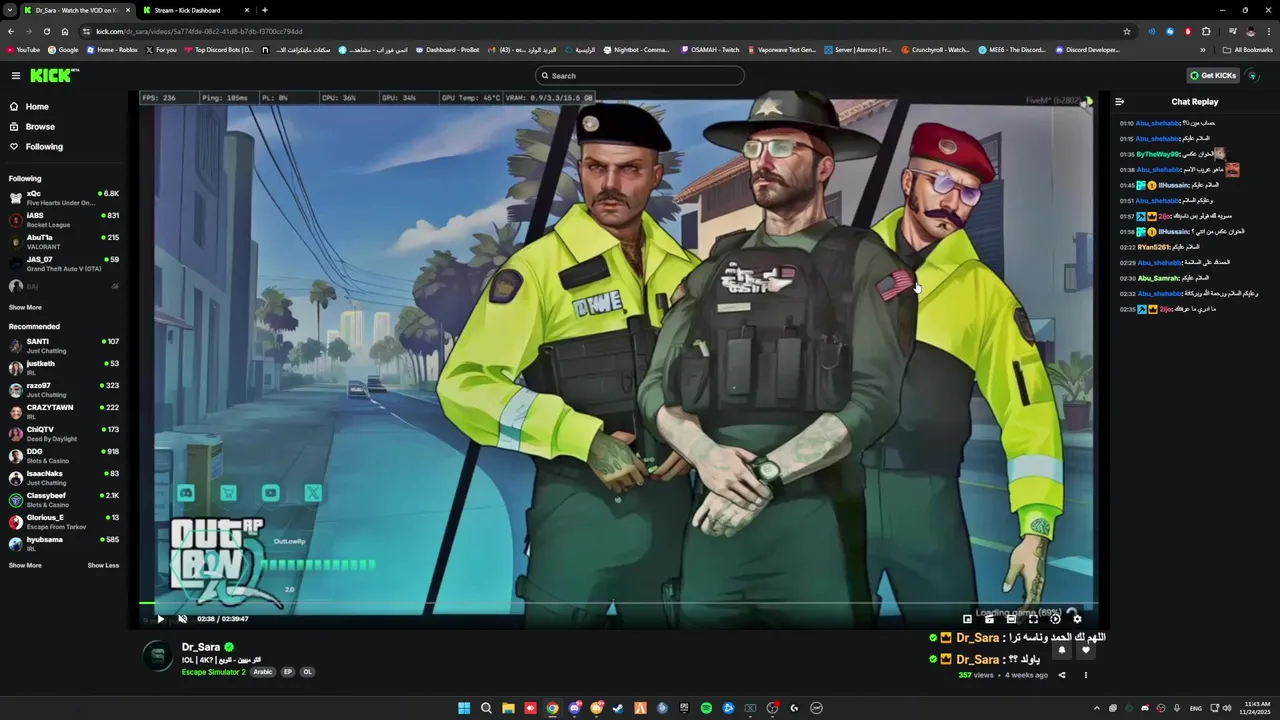1280x720 pixels.
Task: Open IABS Rocket League channel
Action: [64, 220]
